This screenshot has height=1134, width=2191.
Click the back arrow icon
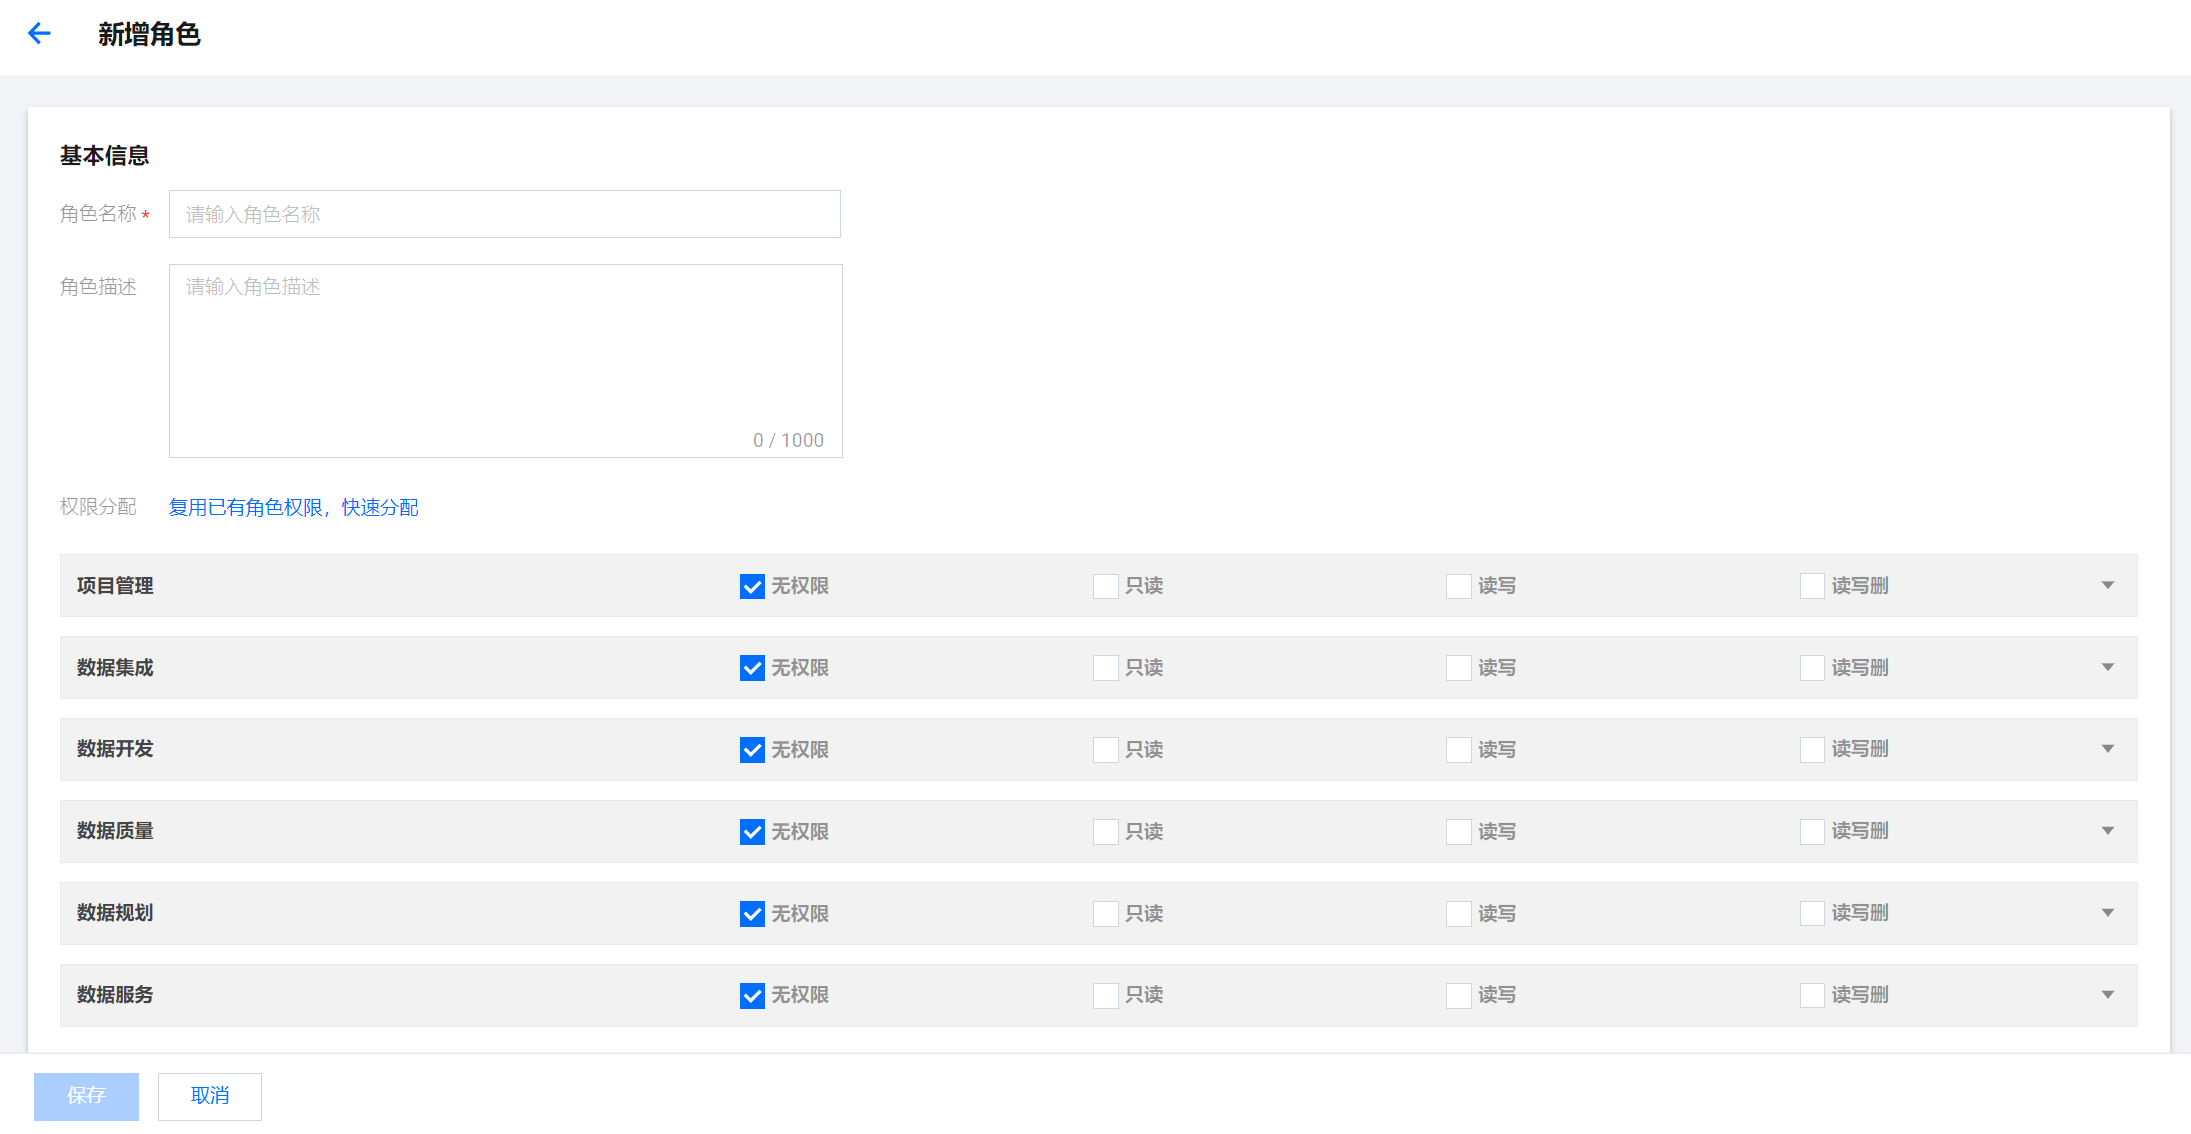coord(39,34)
